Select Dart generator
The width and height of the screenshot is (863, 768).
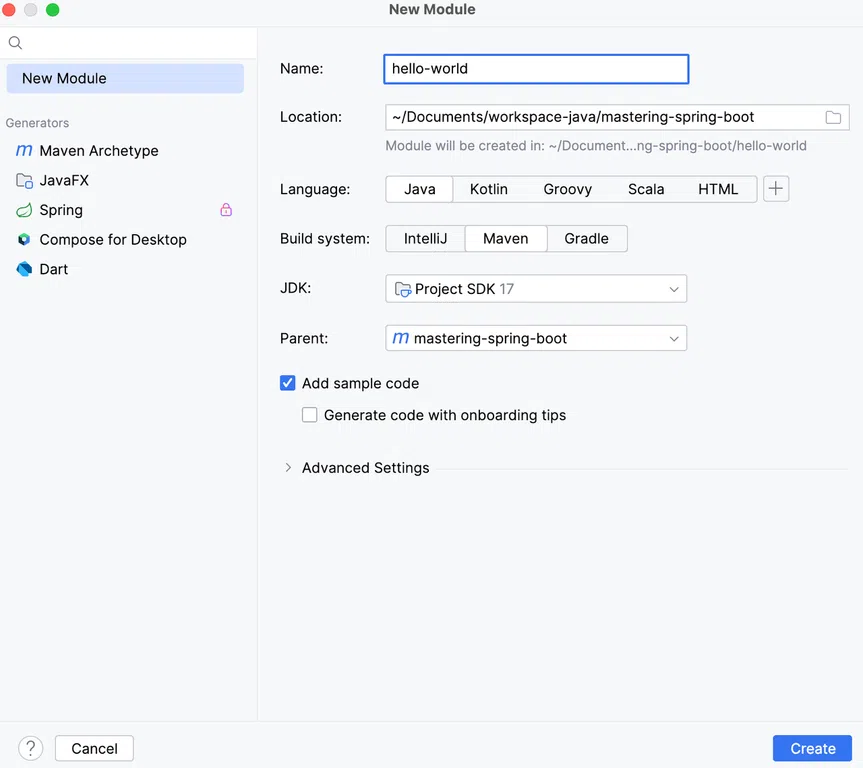53,269
